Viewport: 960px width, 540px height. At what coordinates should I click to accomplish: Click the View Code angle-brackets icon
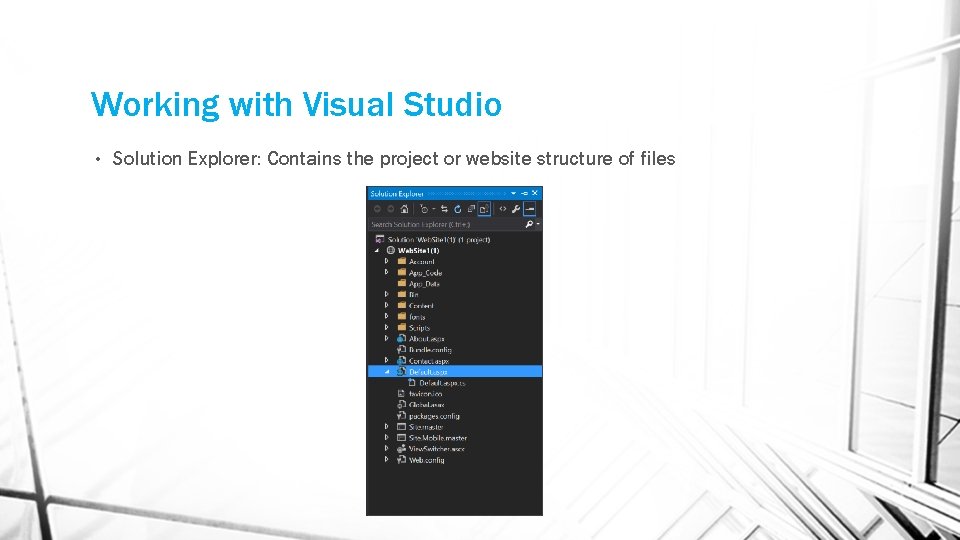click(x=503, y=209)
